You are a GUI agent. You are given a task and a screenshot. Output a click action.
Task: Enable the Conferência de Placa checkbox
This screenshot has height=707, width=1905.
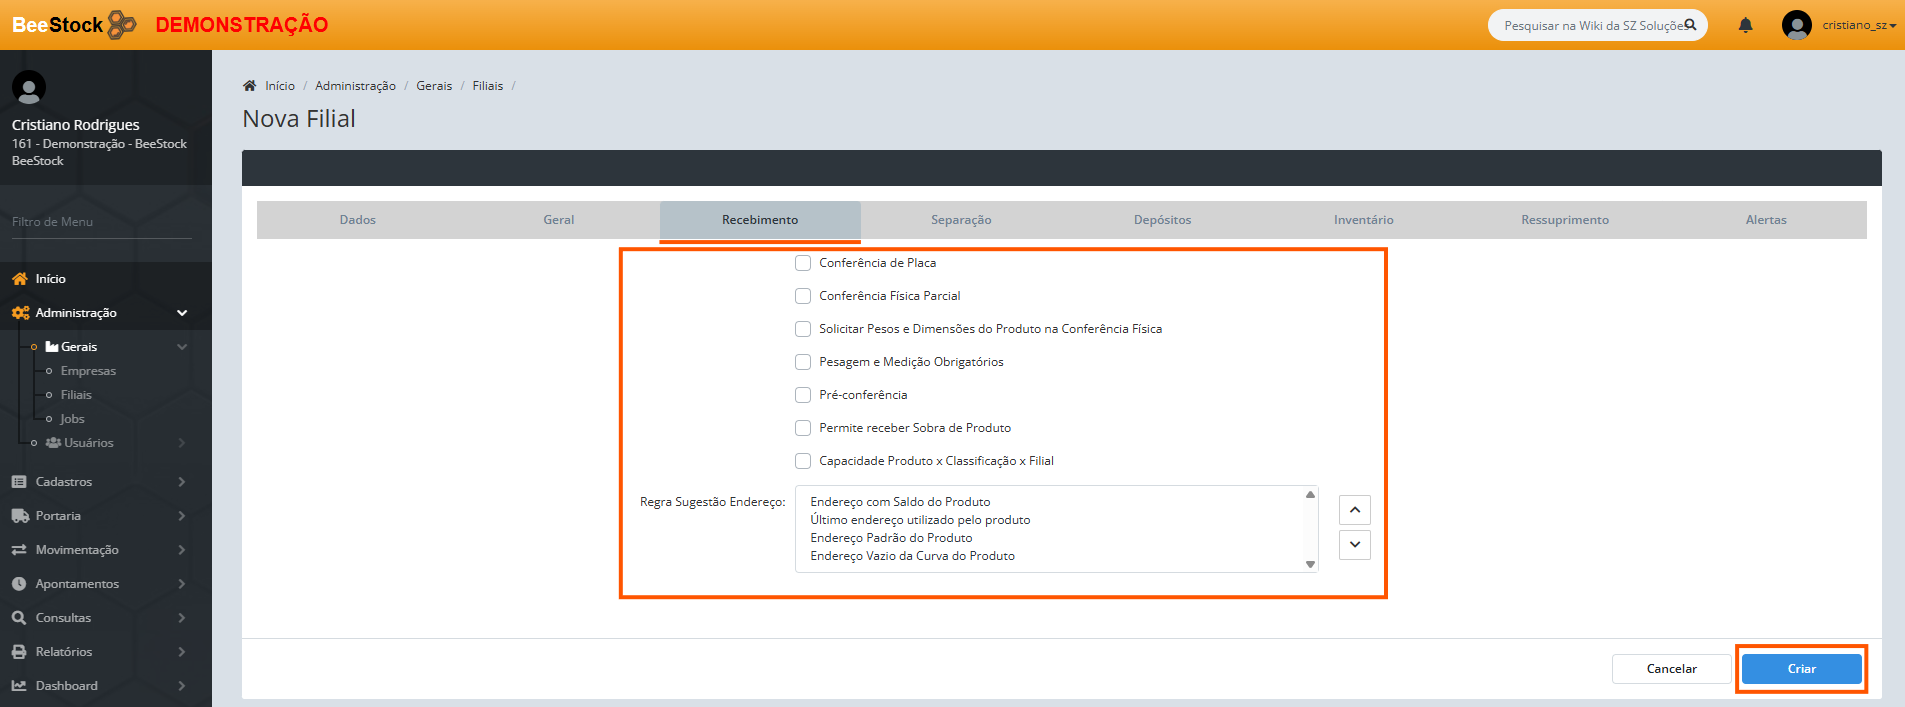[803, 263]
